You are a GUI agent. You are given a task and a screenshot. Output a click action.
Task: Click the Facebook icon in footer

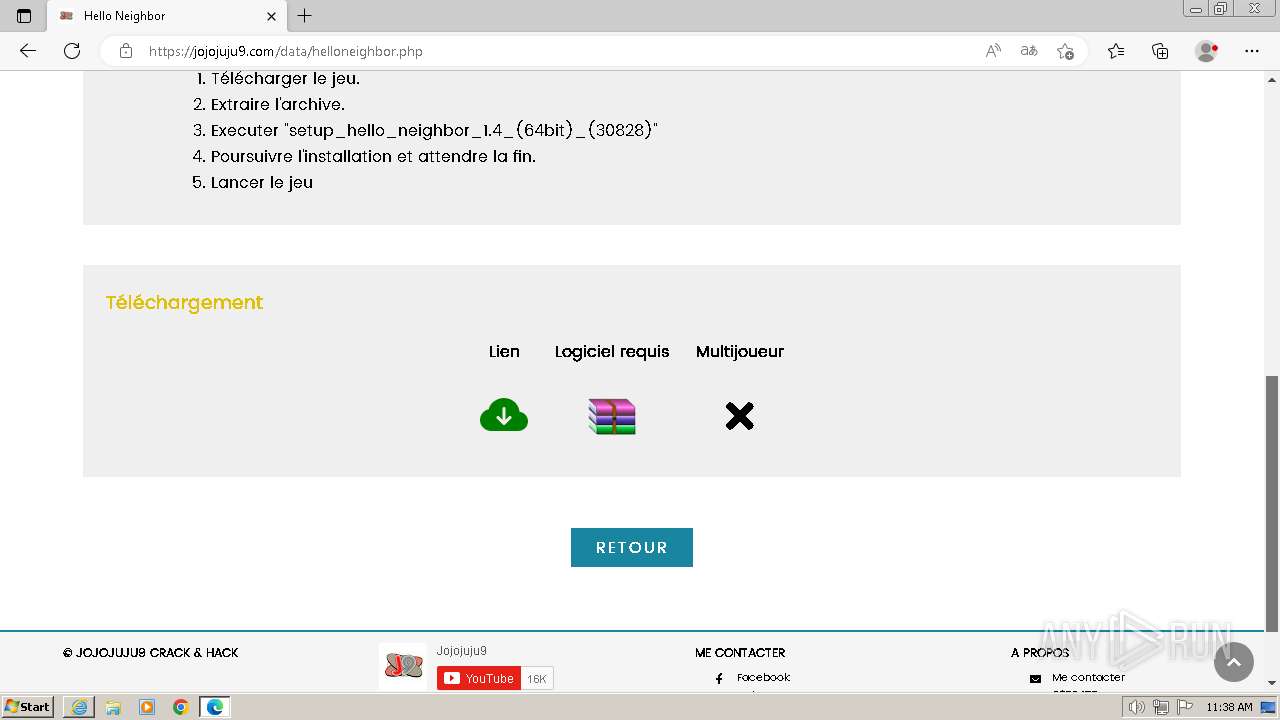719,678
